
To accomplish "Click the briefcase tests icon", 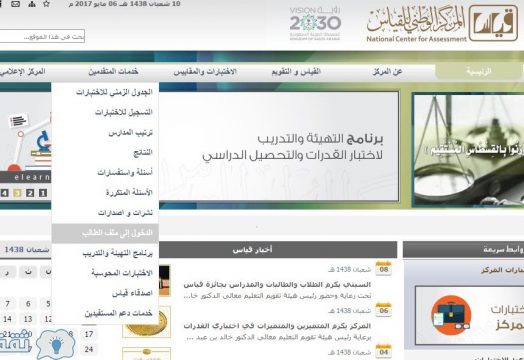I will pyautogui.click(x=451, y=315).
